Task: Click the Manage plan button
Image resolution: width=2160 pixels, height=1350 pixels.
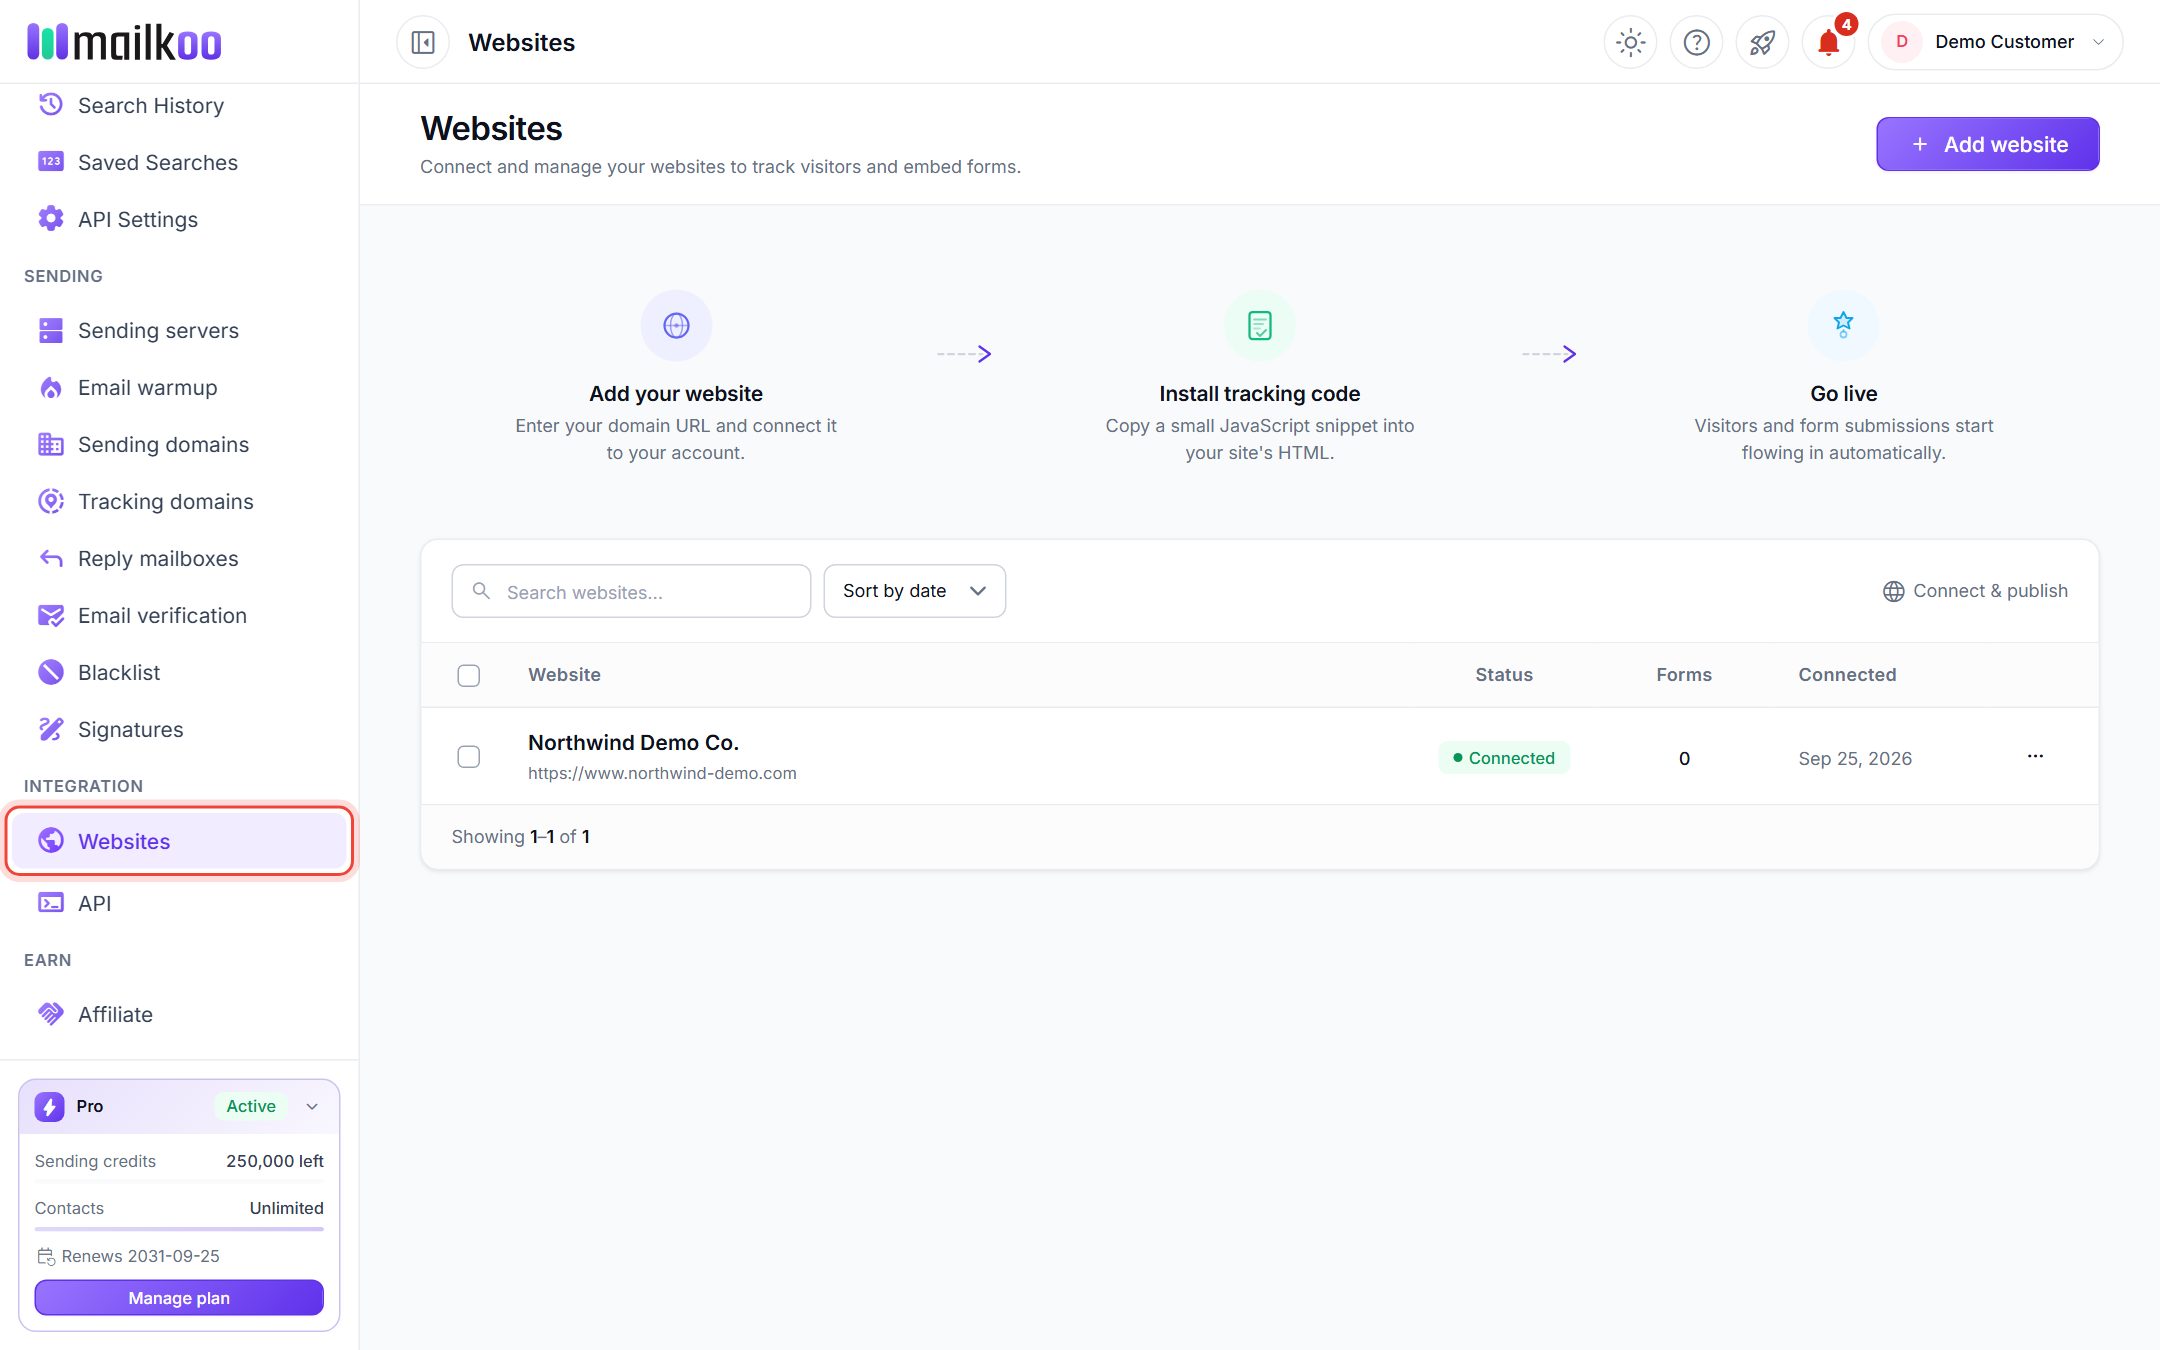Action: tap(179, 1298)
